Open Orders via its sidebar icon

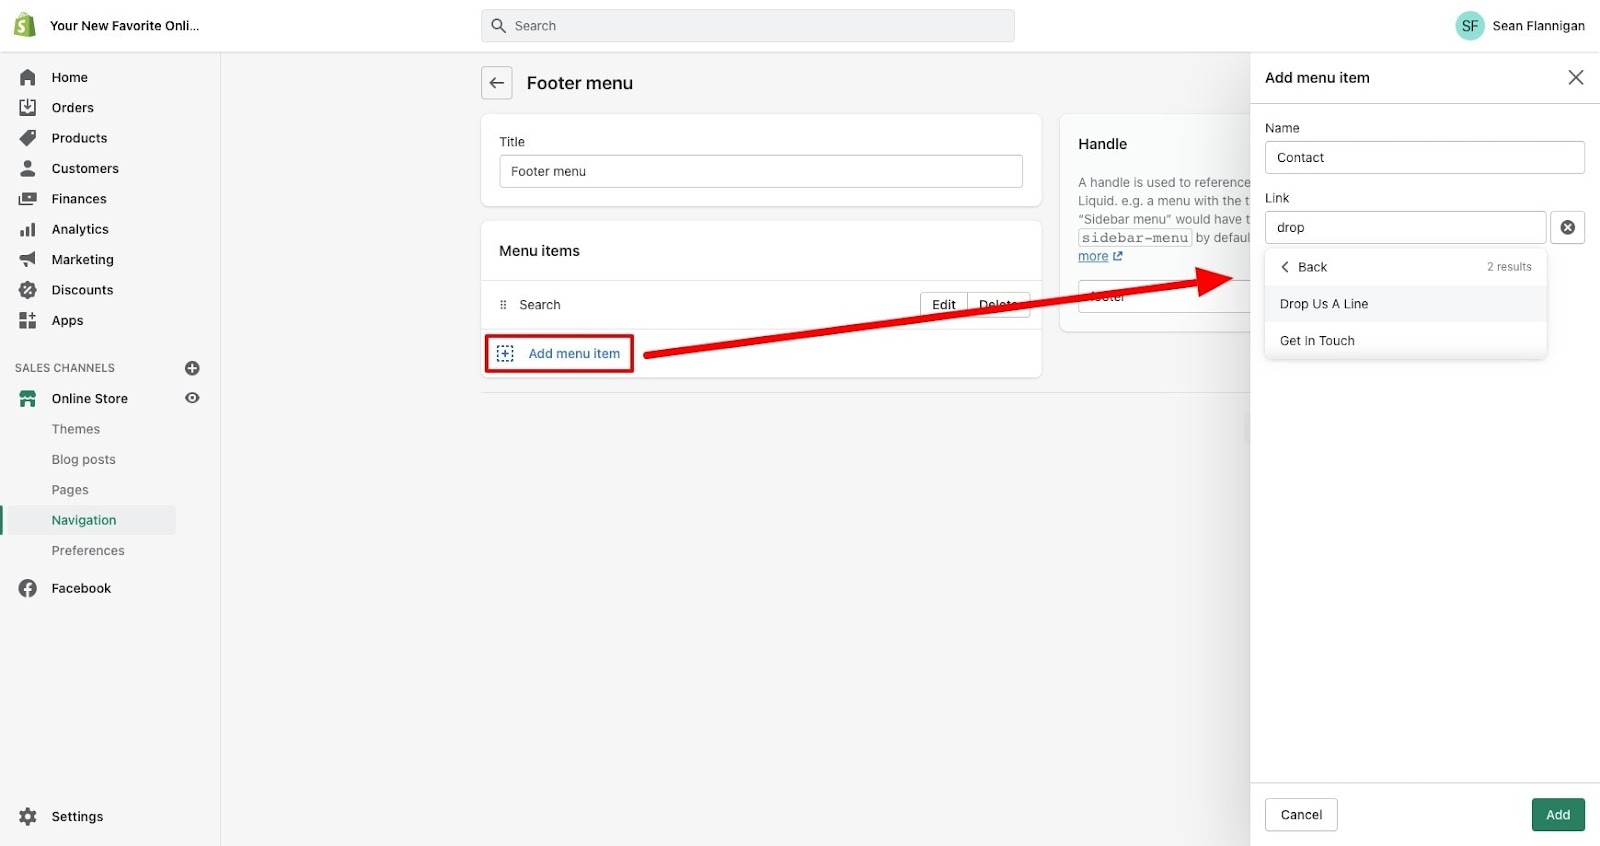click(29, 107)
